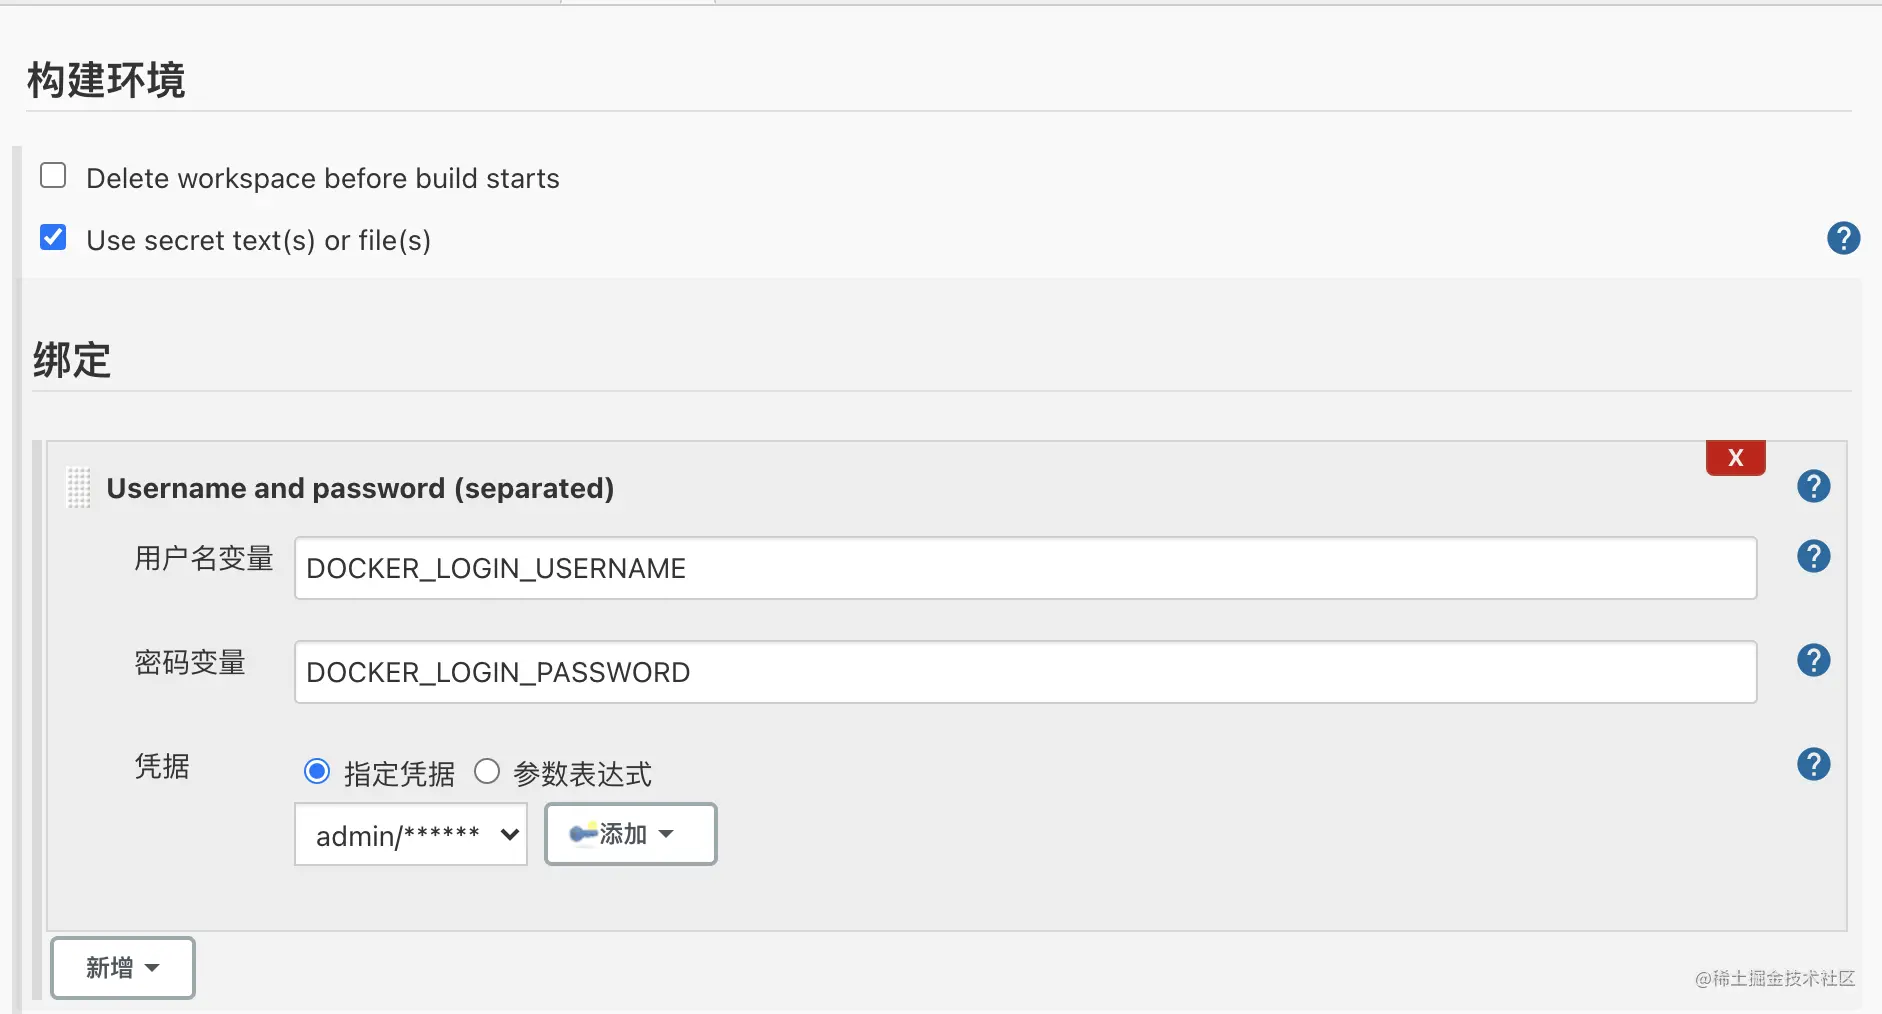
Task: Open help icon for the 凭据 row
Action: click(1813, 764)
